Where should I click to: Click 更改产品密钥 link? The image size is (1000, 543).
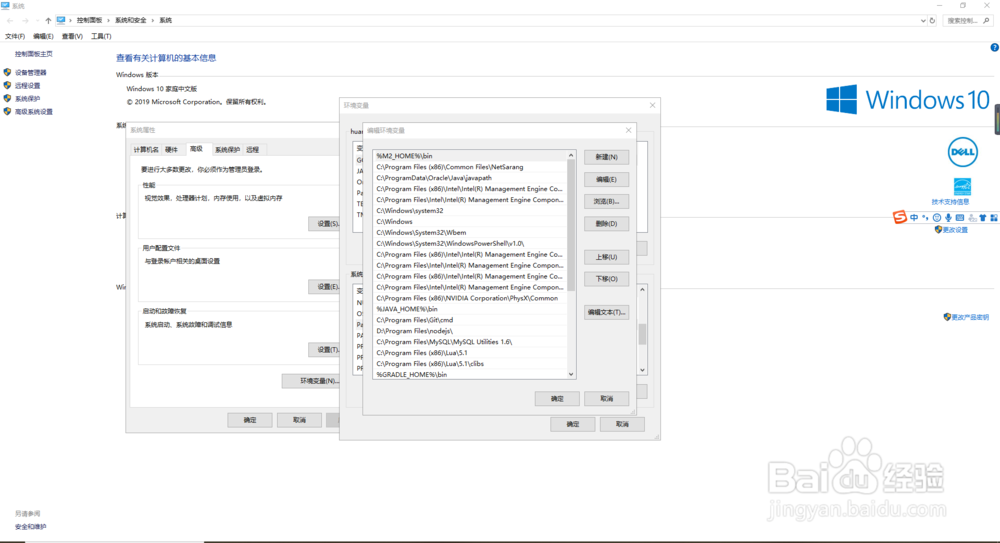pos(970,317)
